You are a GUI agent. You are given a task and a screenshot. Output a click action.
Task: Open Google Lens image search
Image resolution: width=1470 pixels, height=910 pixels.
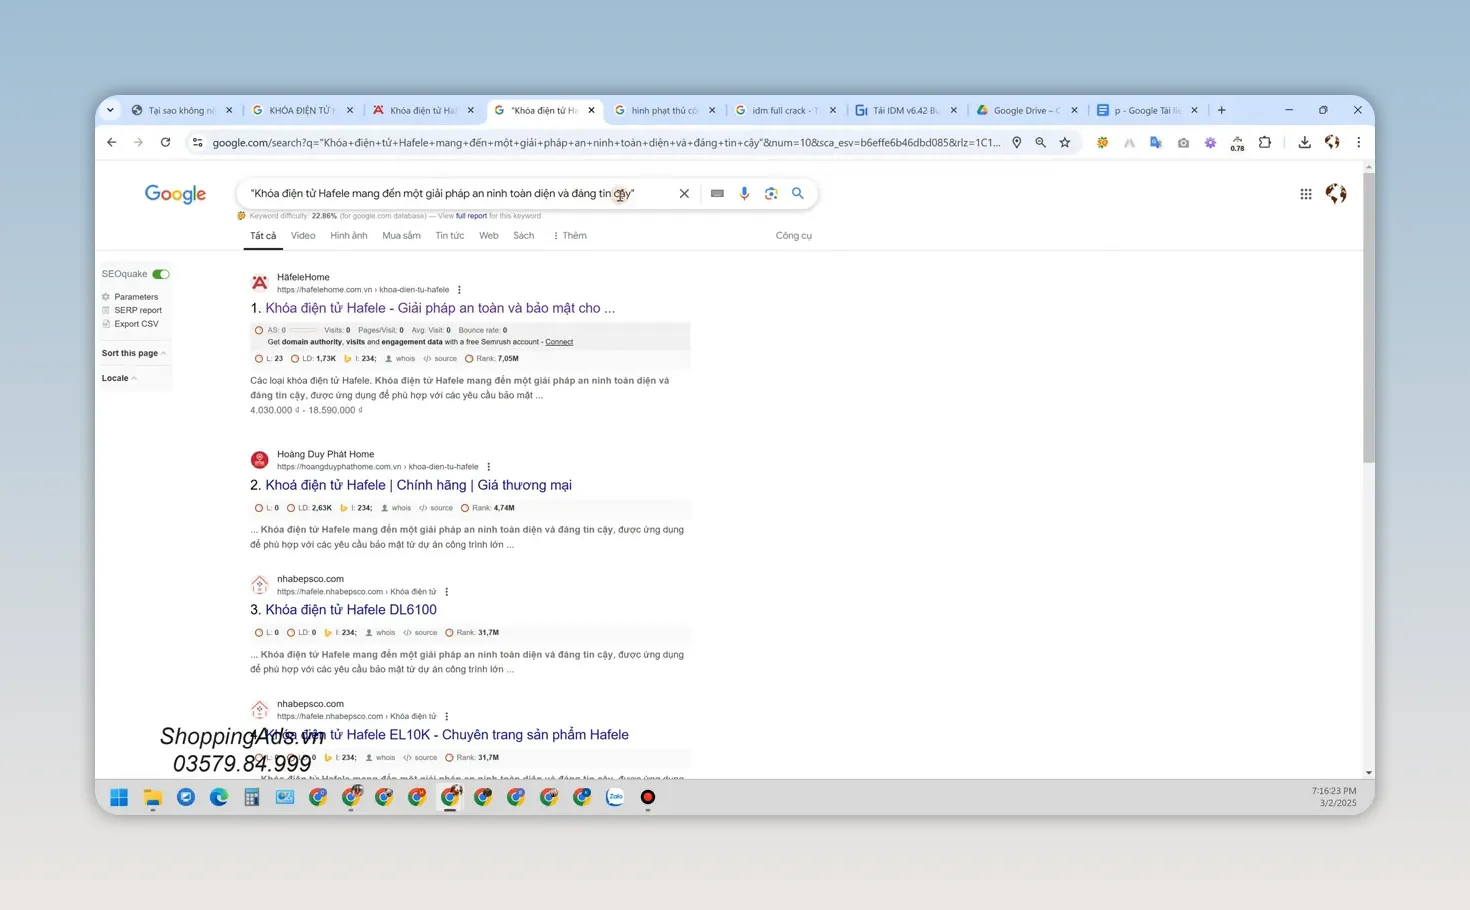(771, 194)
